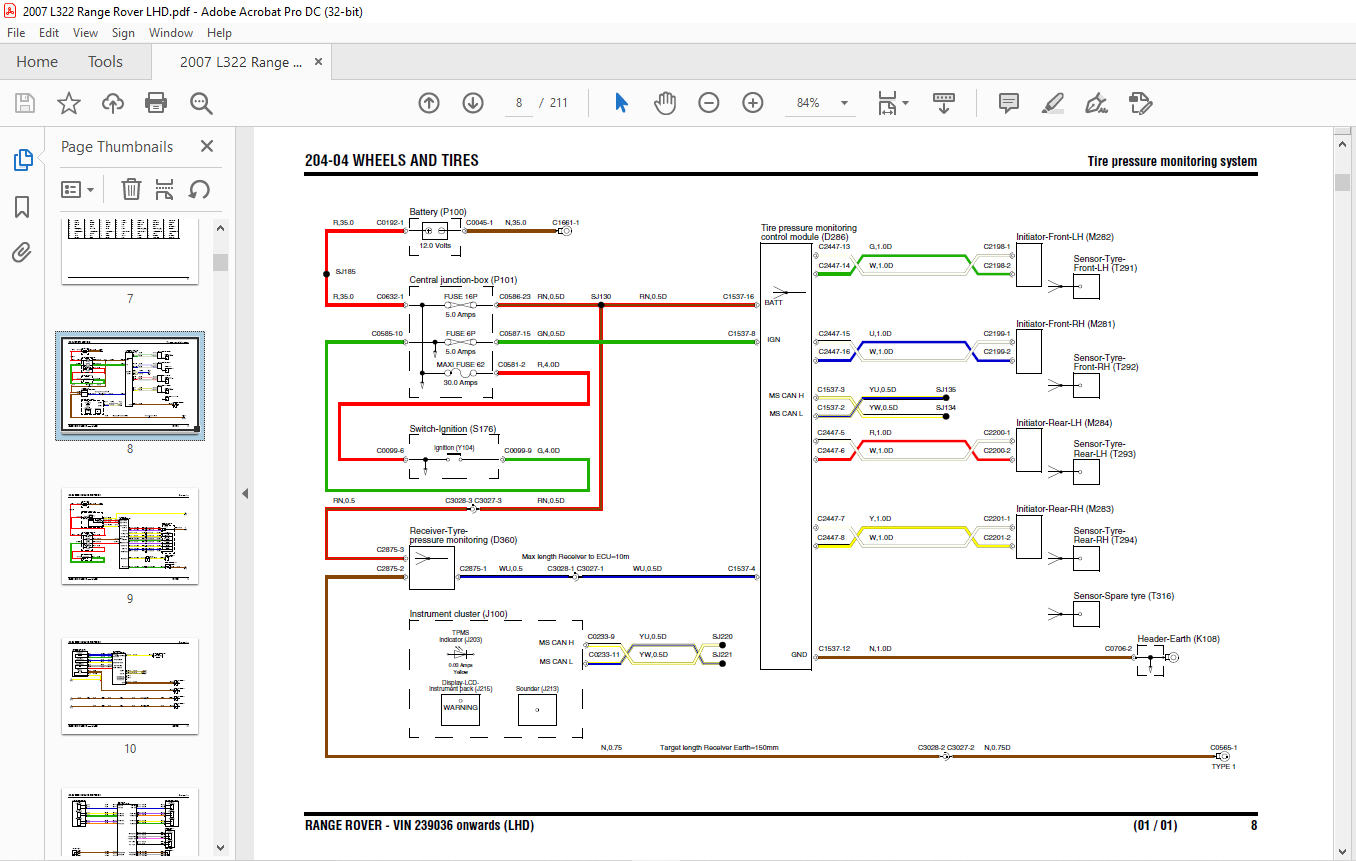Click the document scroll up arrow
This screenshot has height=861, width=1356.
[1342, 143]
